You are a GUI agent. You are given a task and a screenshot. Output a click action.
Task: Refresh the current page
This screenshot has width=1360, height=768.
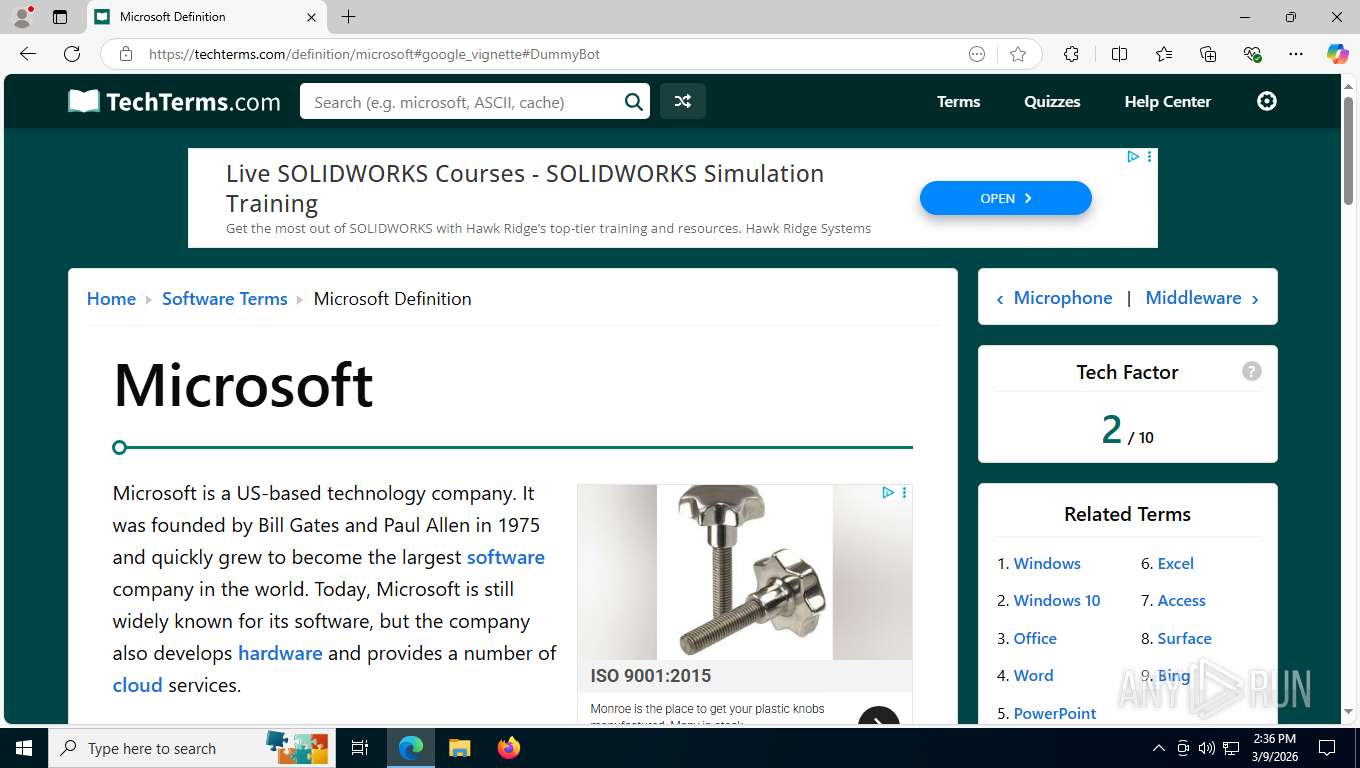pyautogui.click(x=72, y=54)
